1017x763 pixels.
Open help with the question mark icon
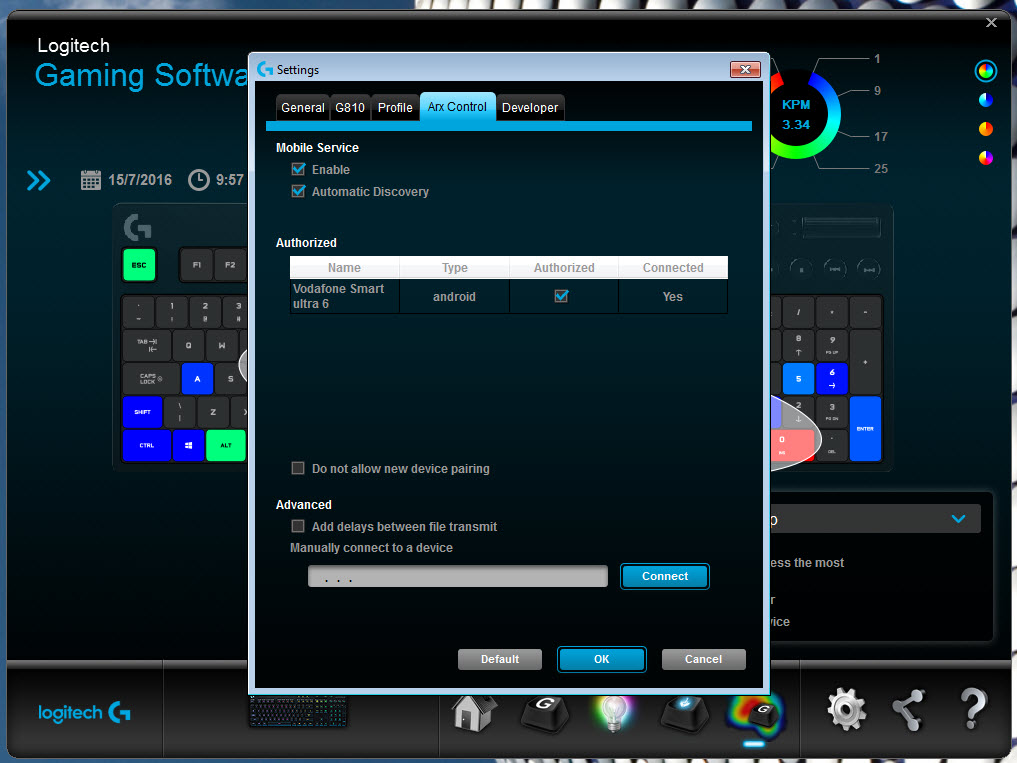[x=972, y=708]
